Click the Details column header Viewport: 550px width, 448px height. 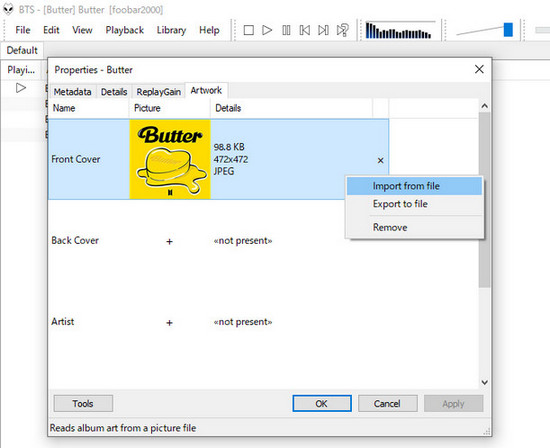click(291, 108)
